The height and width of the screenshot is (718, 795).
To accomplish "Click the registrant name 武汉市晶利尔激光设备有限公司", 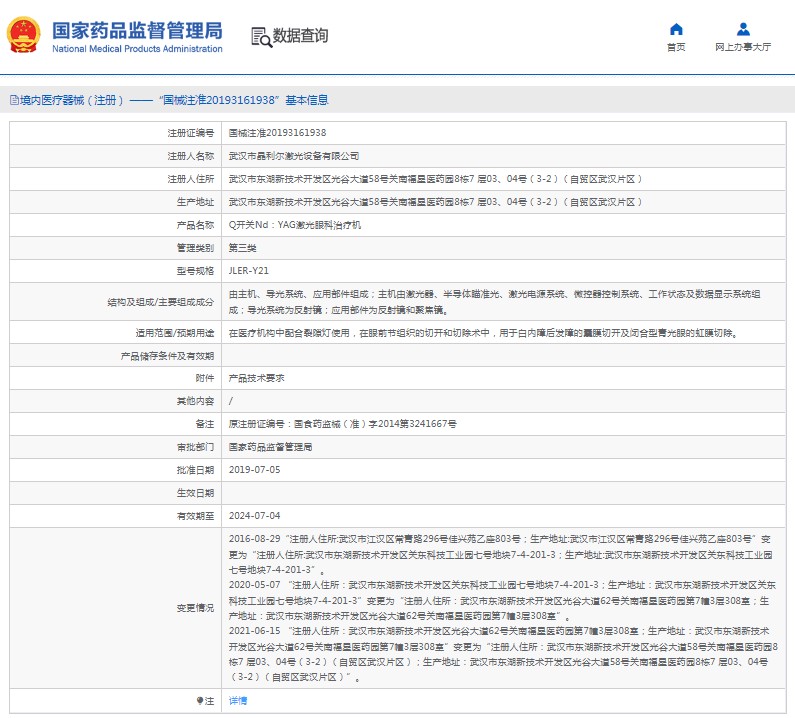I will pyautogui.click(x=293, y=156).
